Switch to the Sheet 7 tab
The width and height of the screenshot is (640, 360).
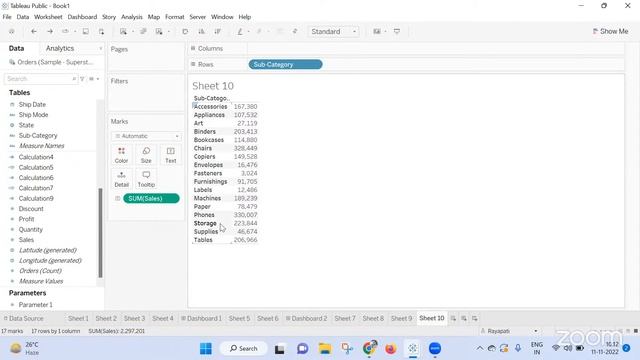tap(345, 318)
